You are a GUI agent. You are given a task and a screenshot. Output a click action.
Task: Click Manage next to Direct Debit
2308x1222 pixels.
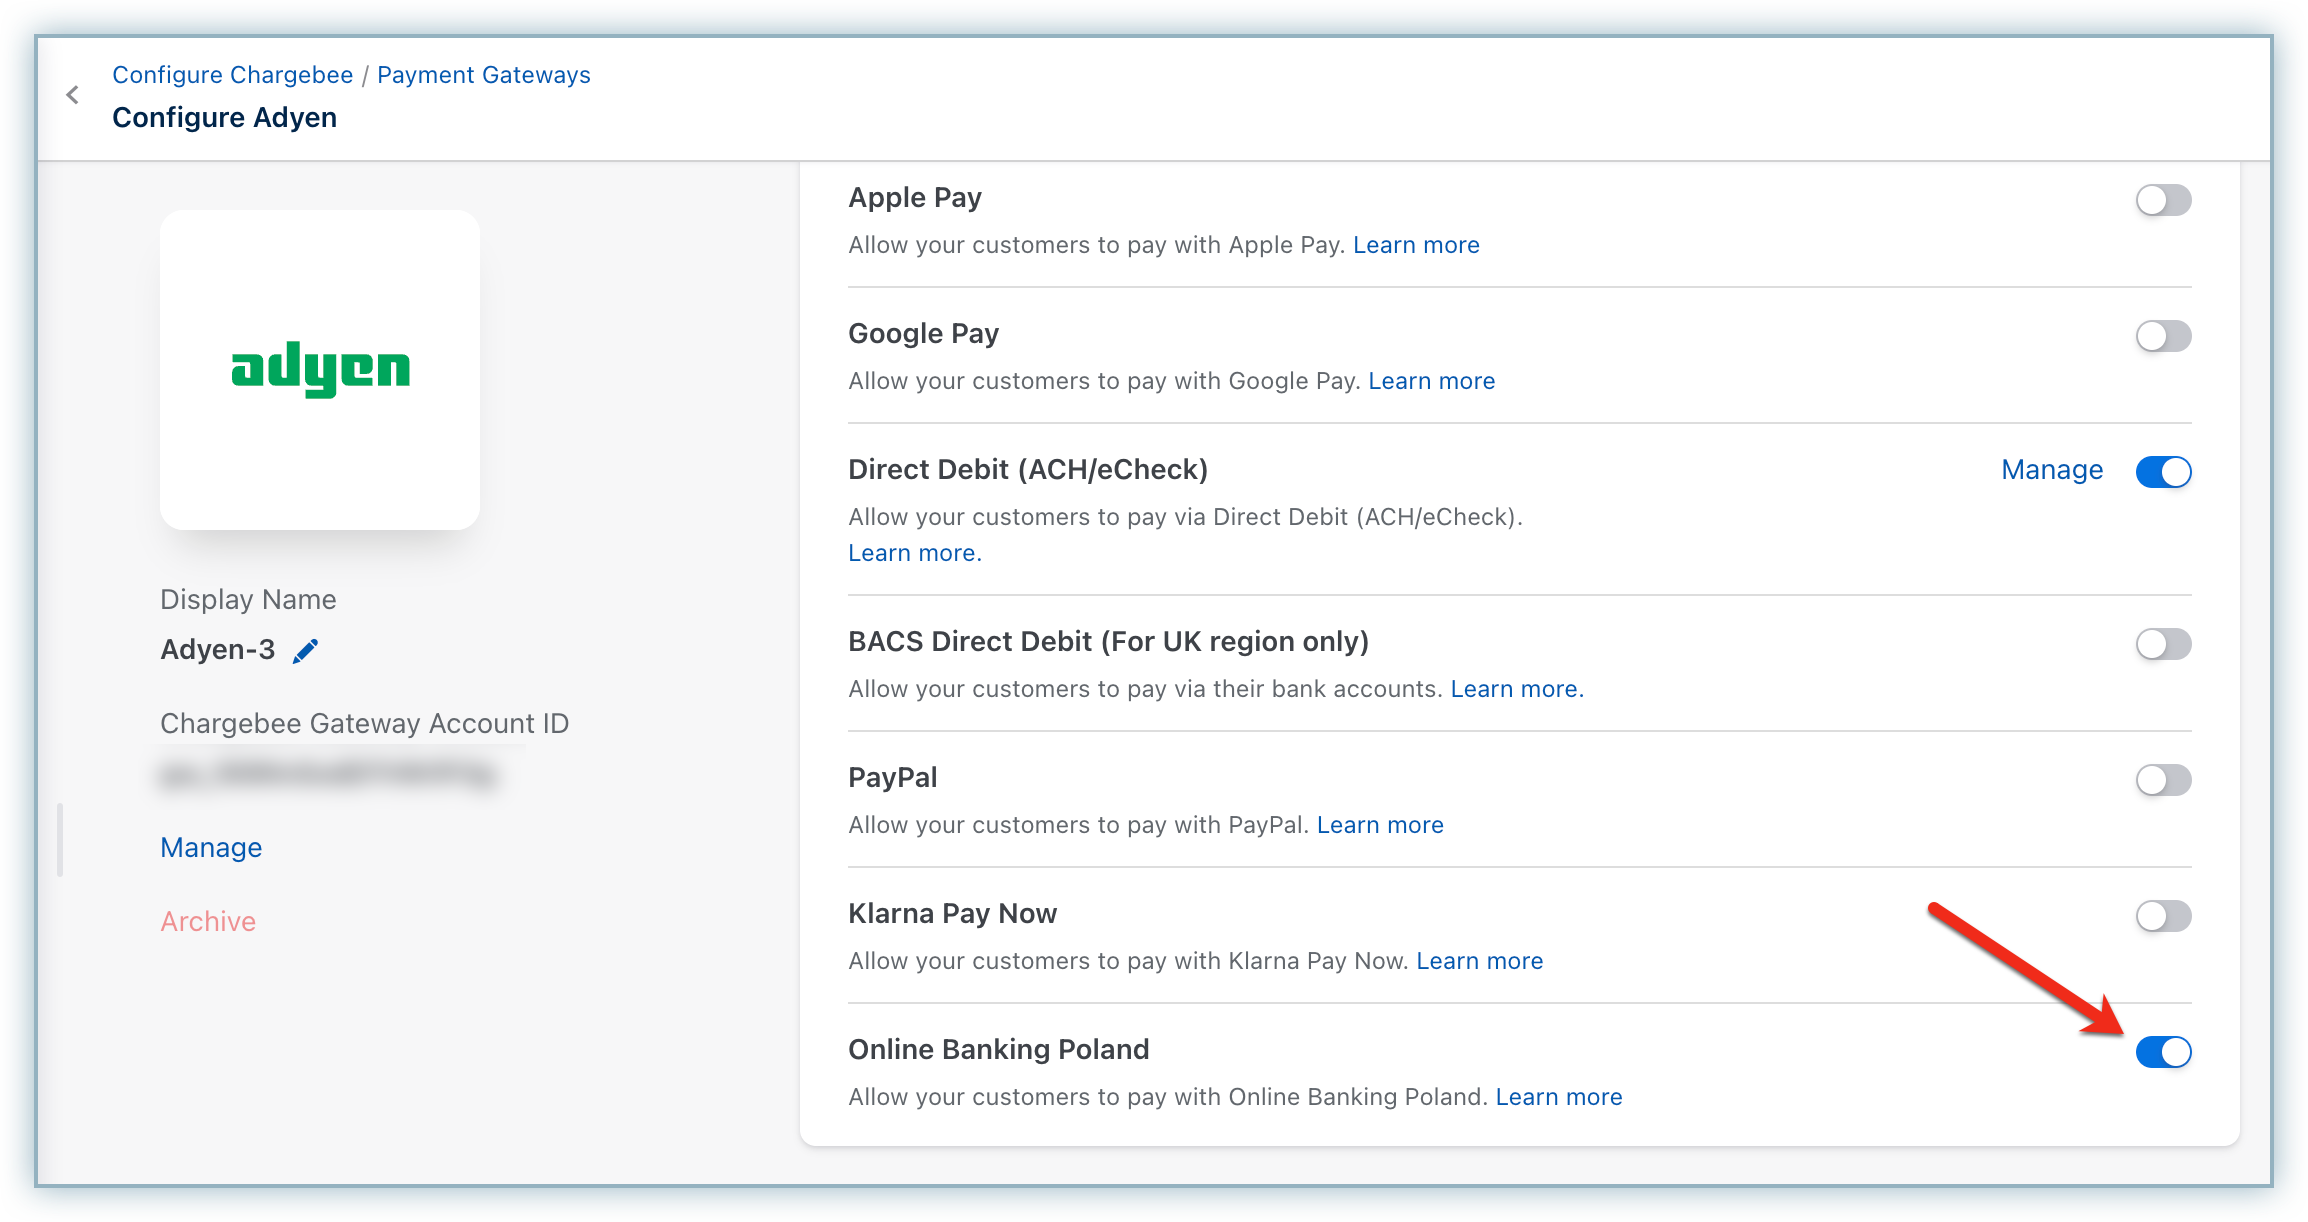[2052, 470]
